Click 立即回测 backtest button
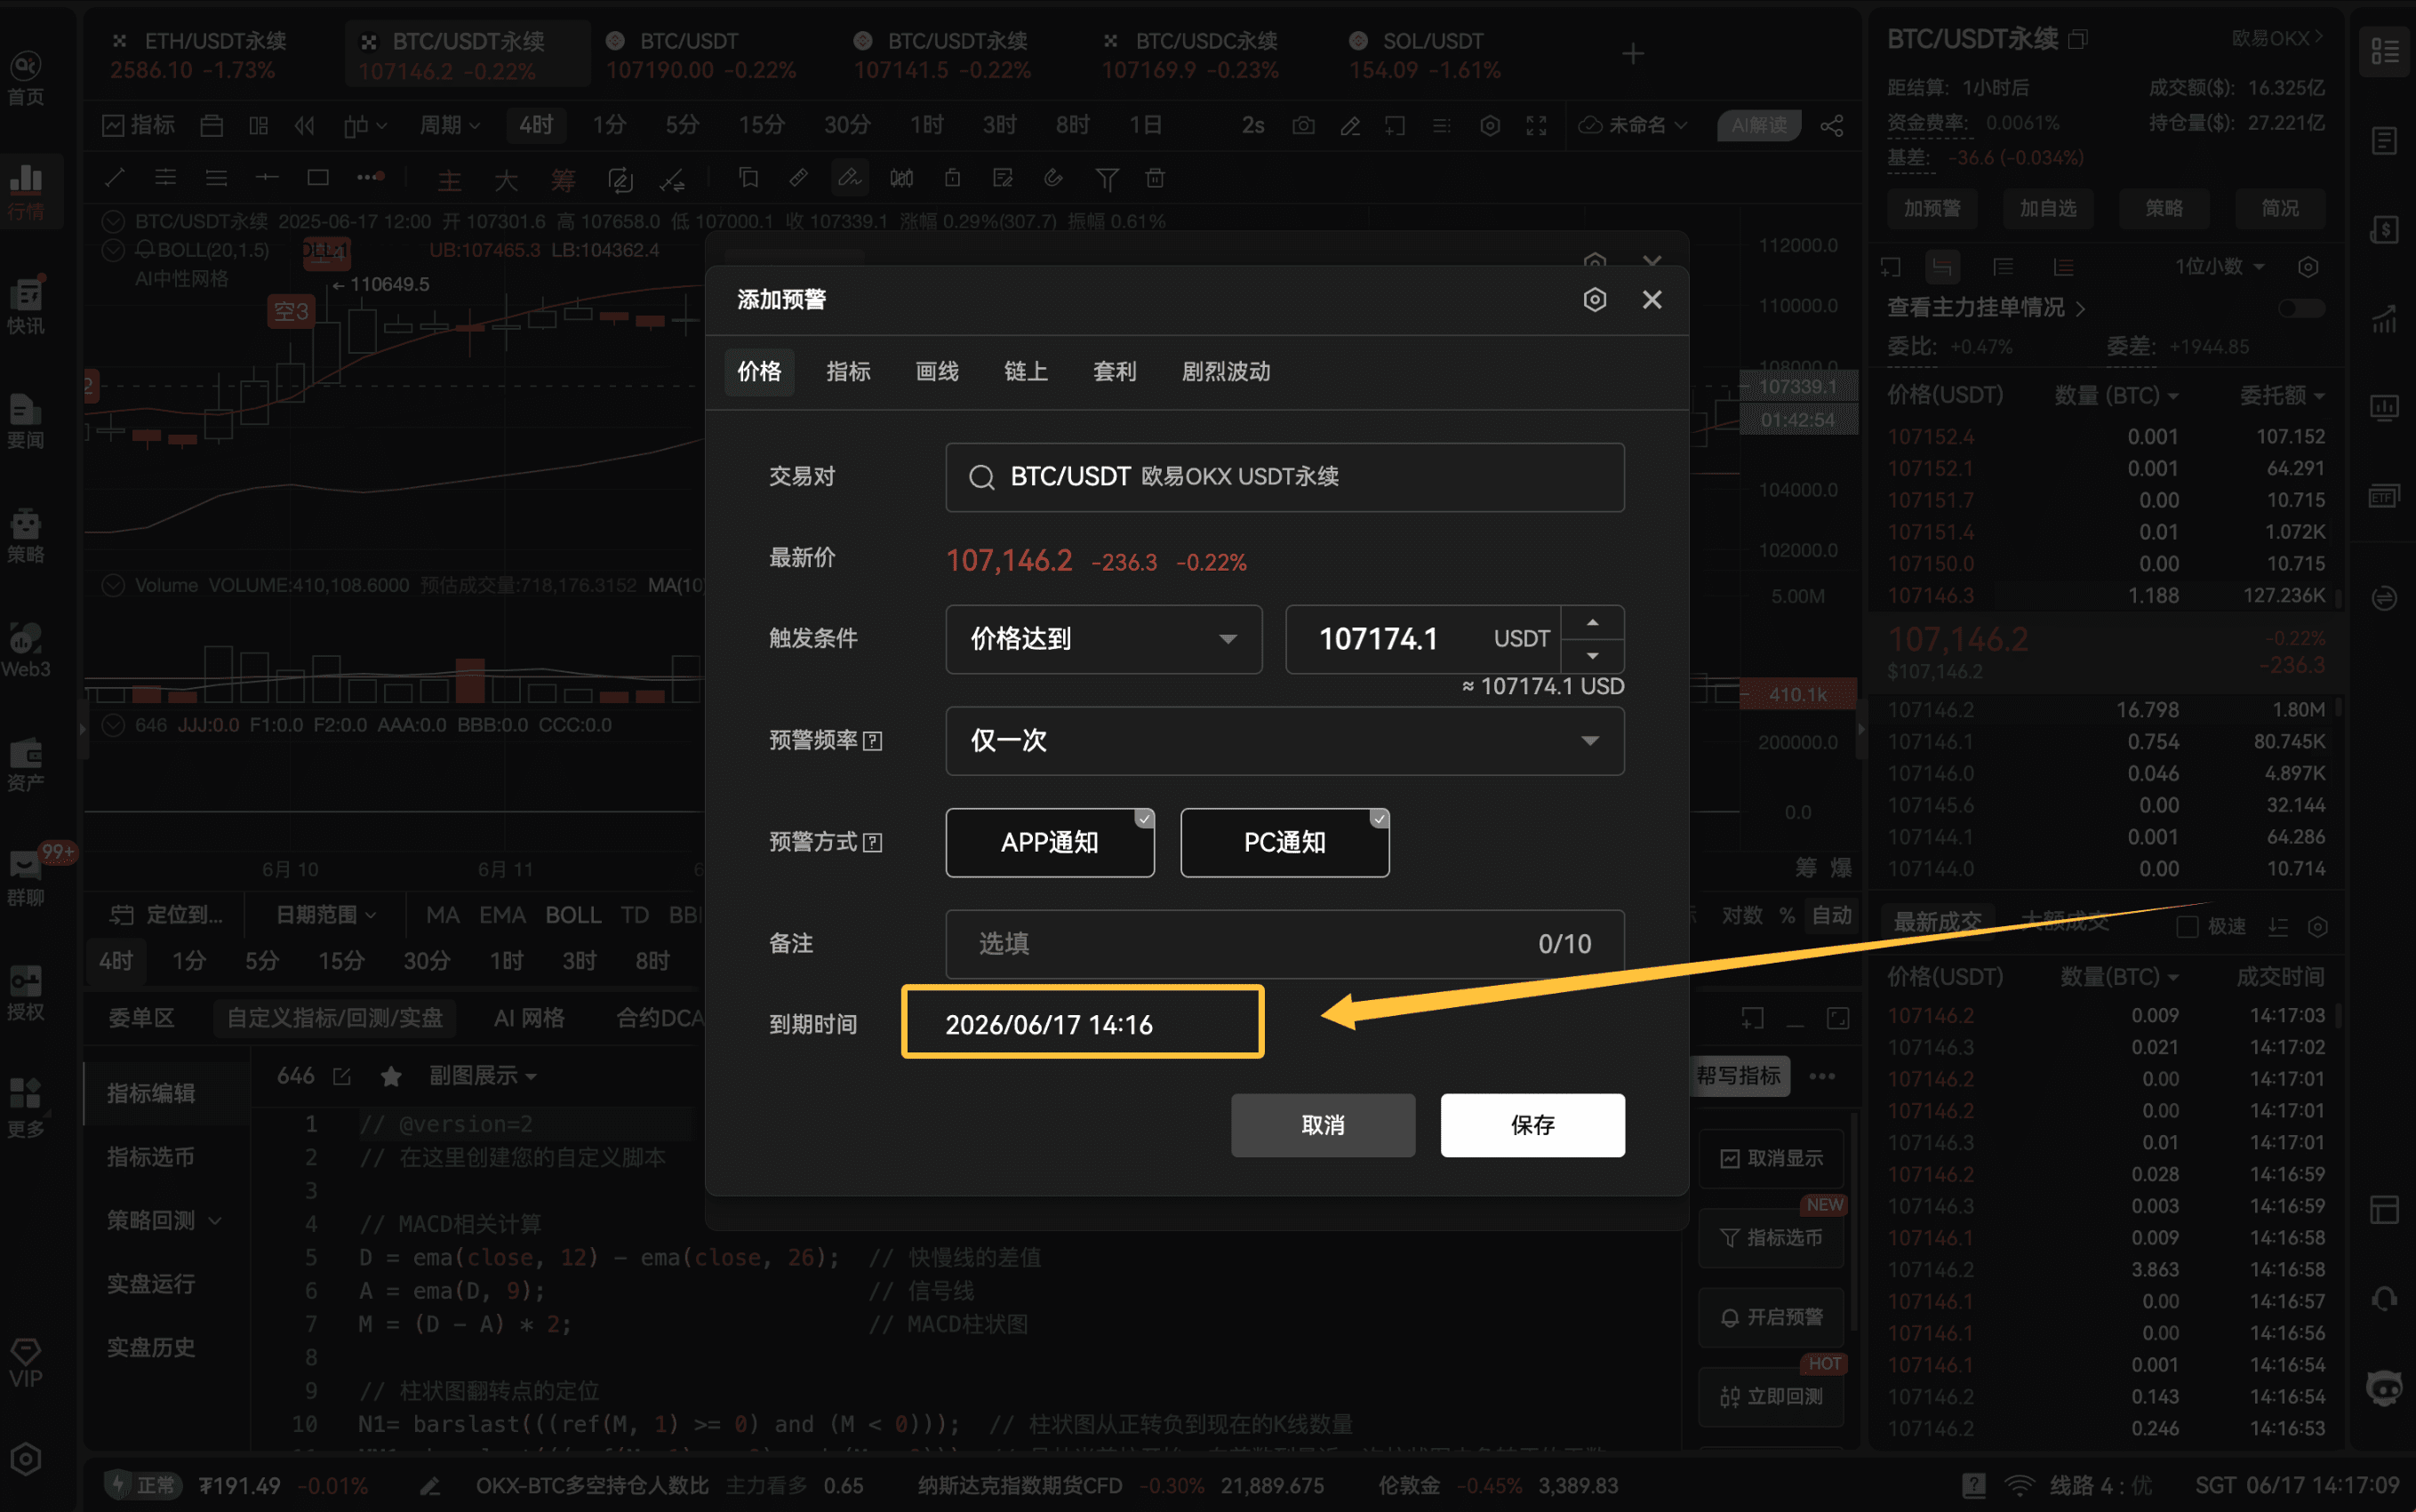Screen dimensions: 2416x1512 click(1771, 1397)
